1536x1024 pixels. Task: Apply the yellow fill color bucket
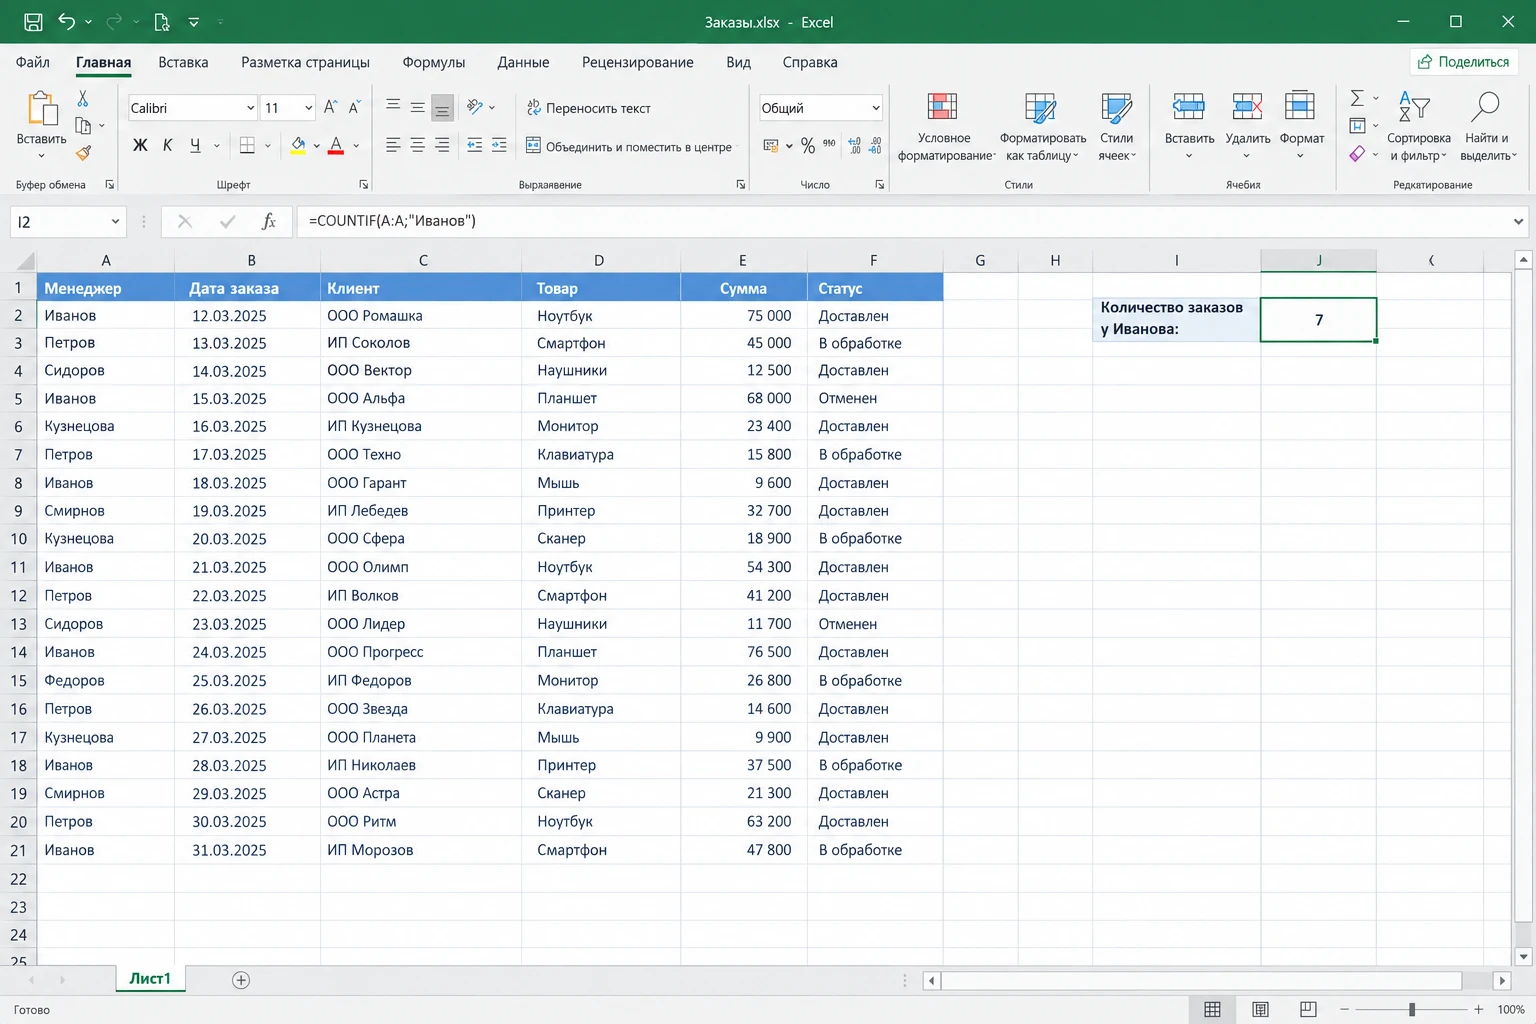point(298,146)
